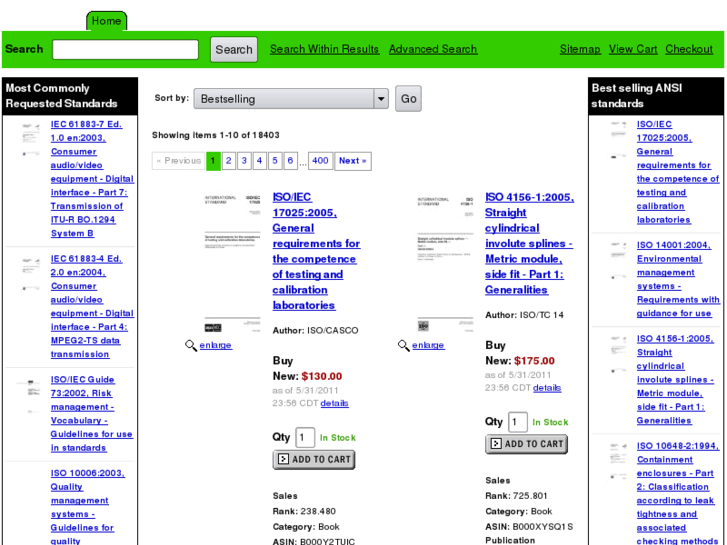The height and width of the screenshot is (545, 727).
Task: Open IEC 61883-4 Ed. 2.0 sidebar link
Action: tap(92, 307)
